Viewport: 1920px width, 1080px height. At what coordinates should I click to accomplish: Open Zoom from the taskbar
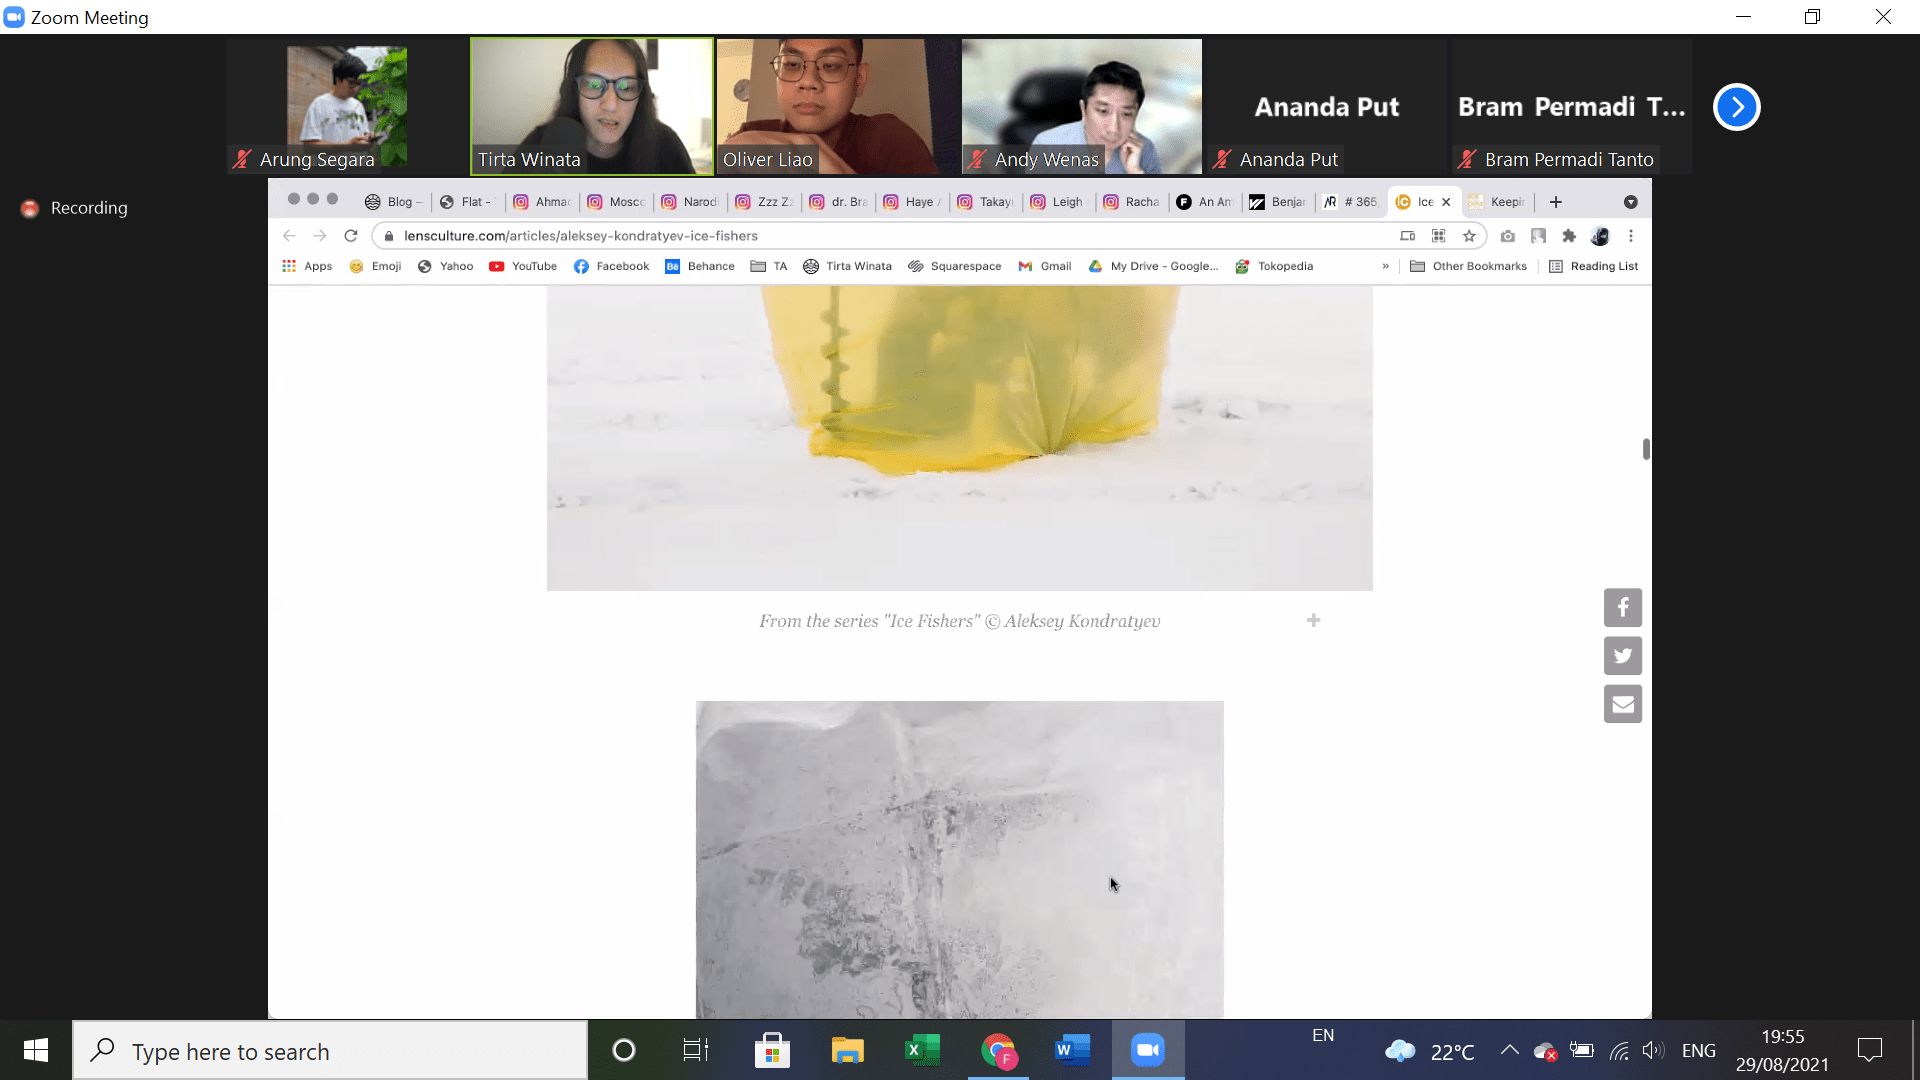click(x=1148, y=1050)
